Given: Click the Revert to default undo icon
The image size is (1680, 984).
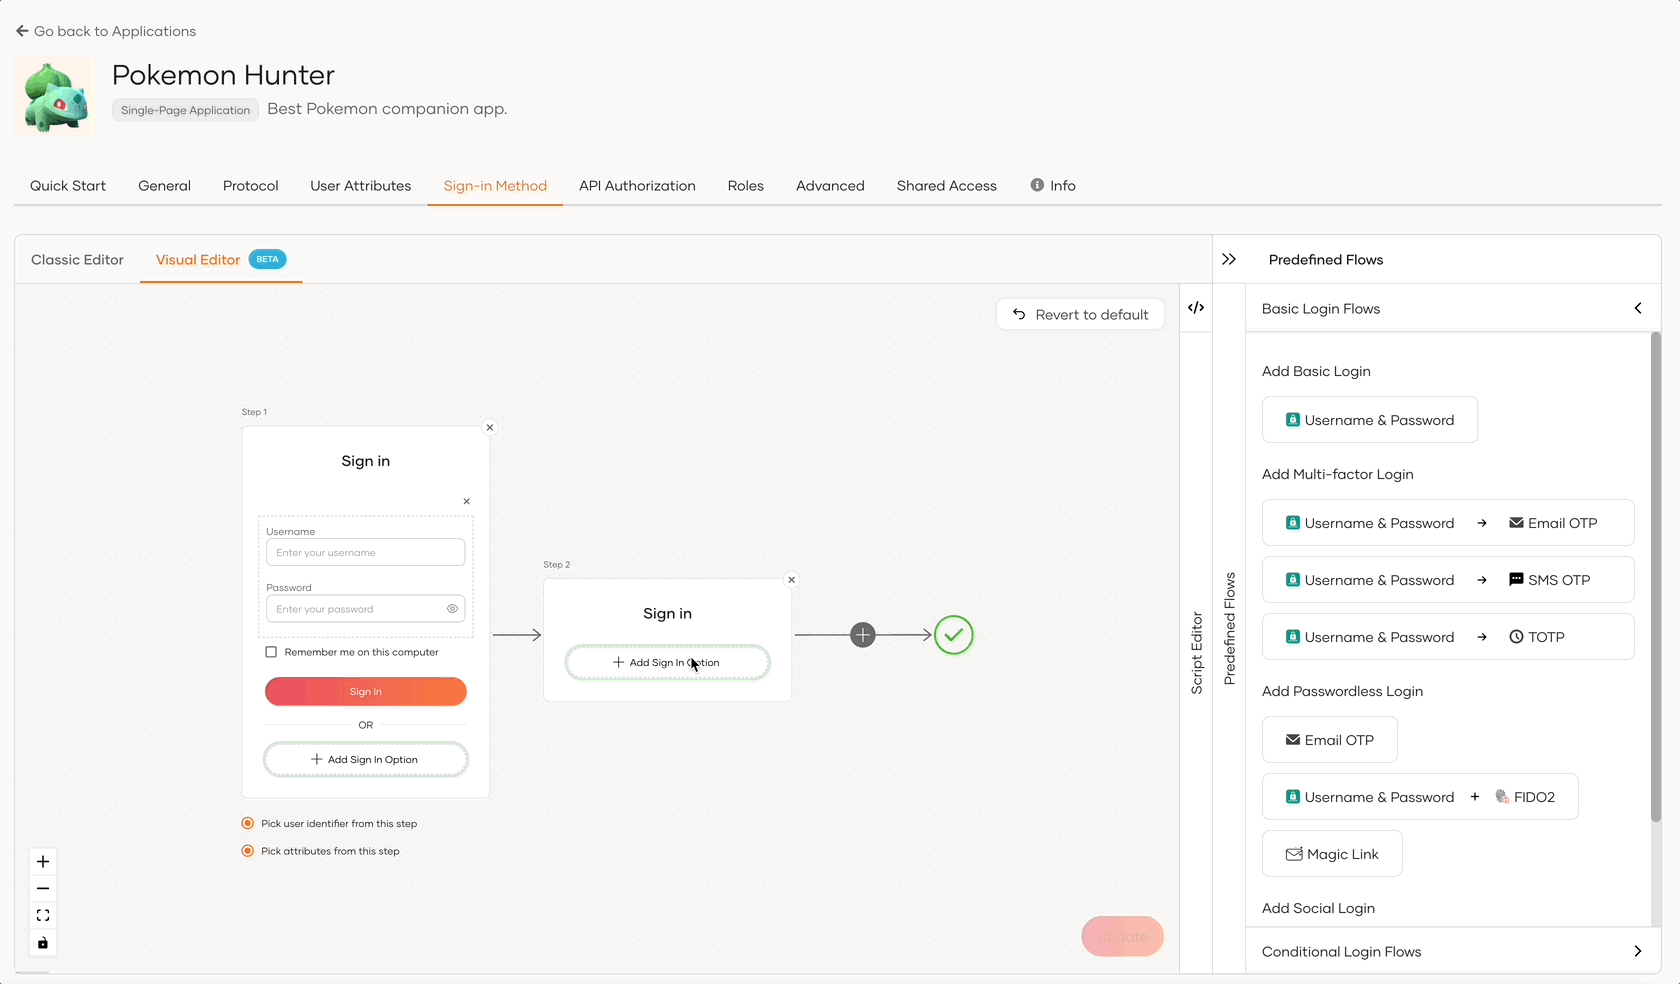Looking at the screenshot, I should pos(1019,314).
